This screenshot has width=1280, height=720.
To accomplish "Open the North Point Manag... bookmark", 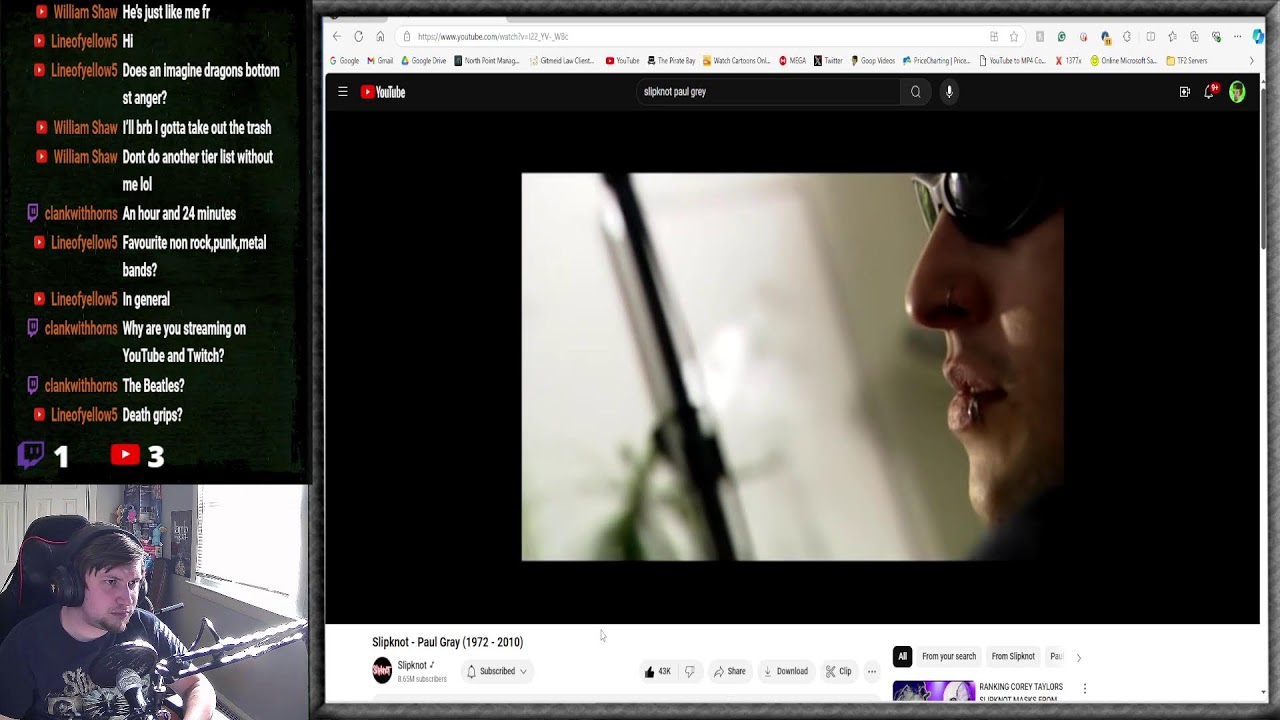I will pos(487,60).
